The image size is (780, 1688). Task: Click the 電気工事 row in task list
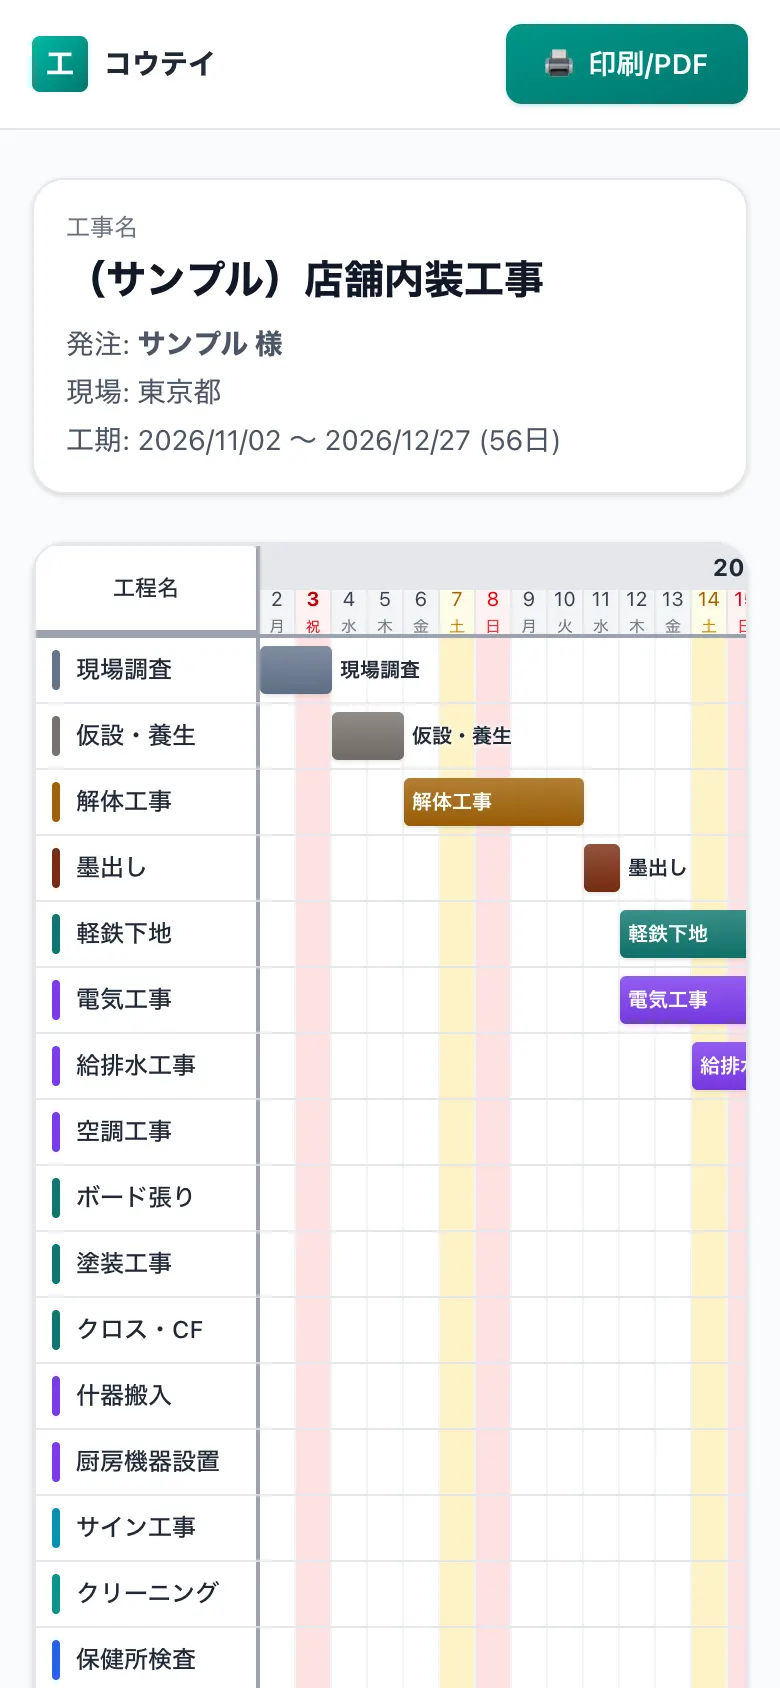click(x=147, y=1000)
